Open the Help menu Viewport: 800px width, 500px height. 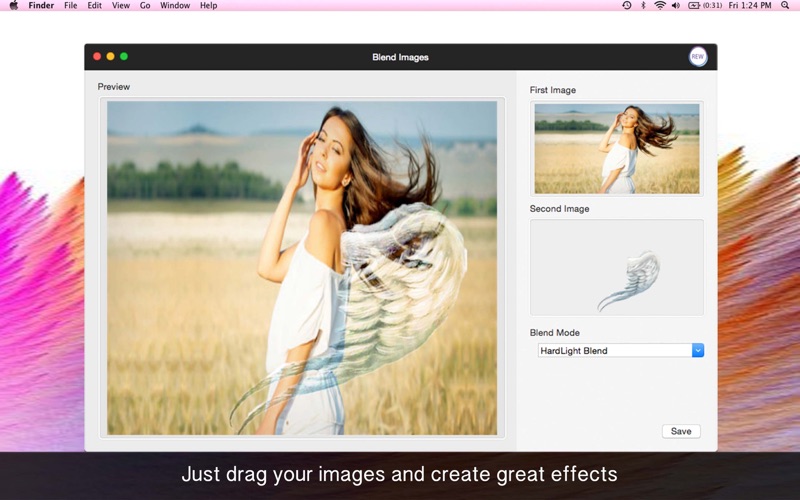[208, 6]
